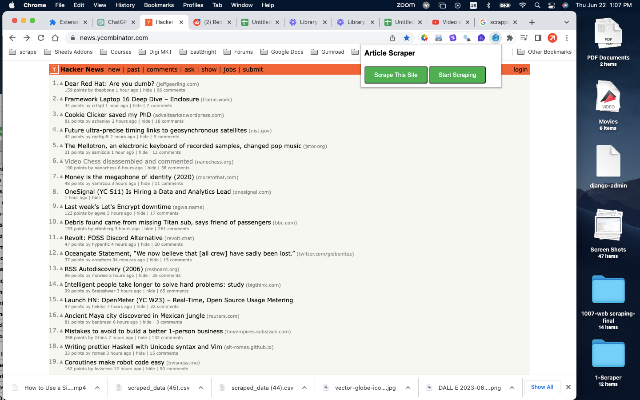Open the 'new' Hacker News link

pyautogui.click(x=114, y=70)
